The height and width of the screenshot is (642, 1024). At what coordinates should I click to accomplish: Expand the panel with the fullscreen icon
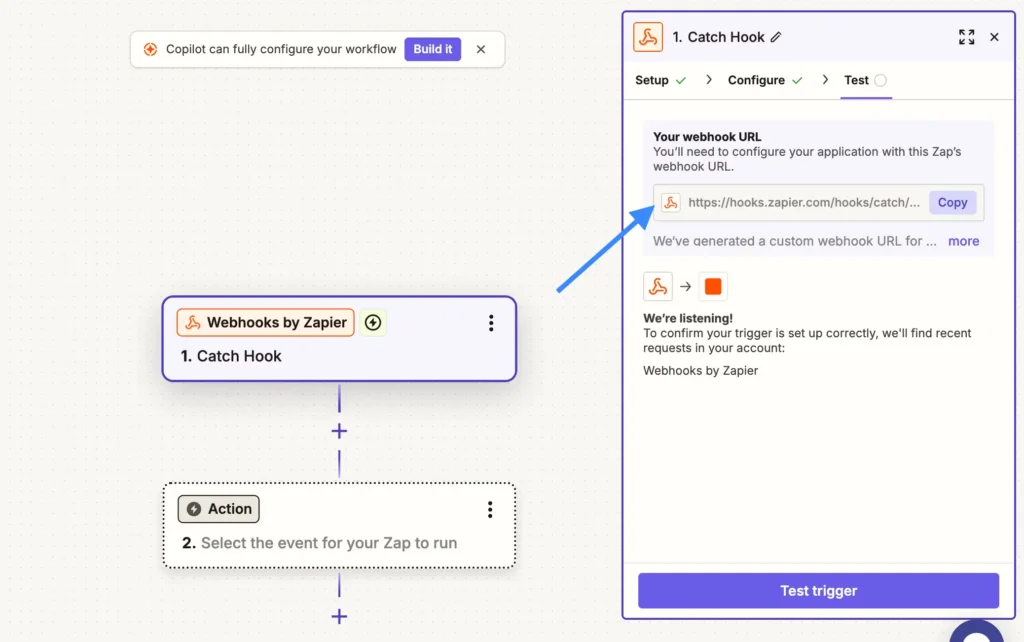(966, 37)
